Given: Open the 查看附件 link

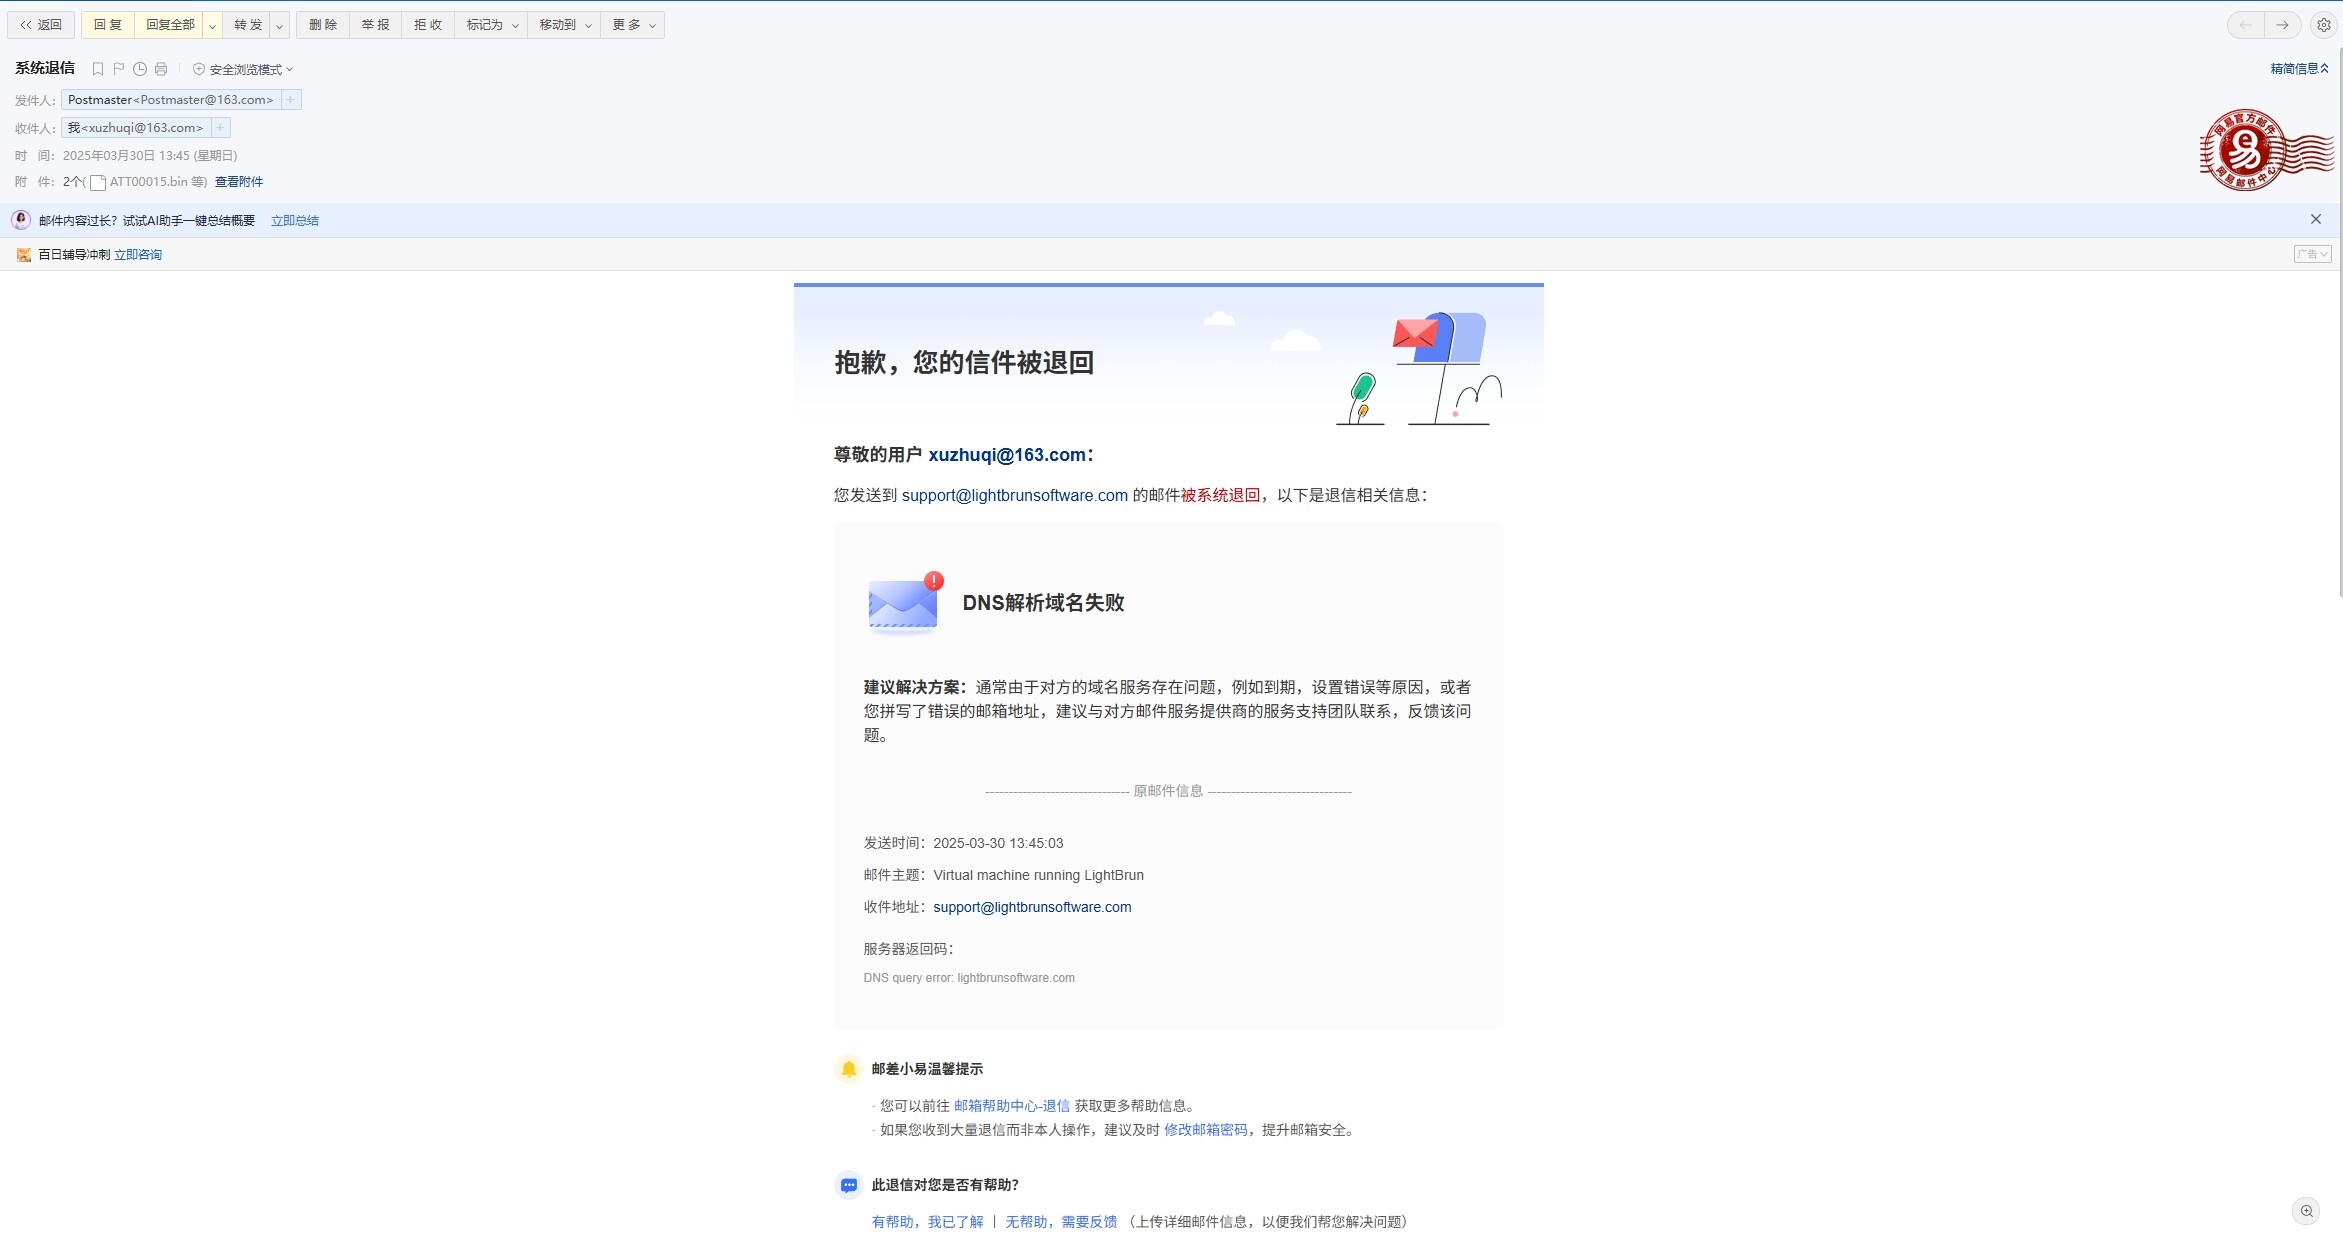Looking at the screenshot, I should tap(239, 182).
